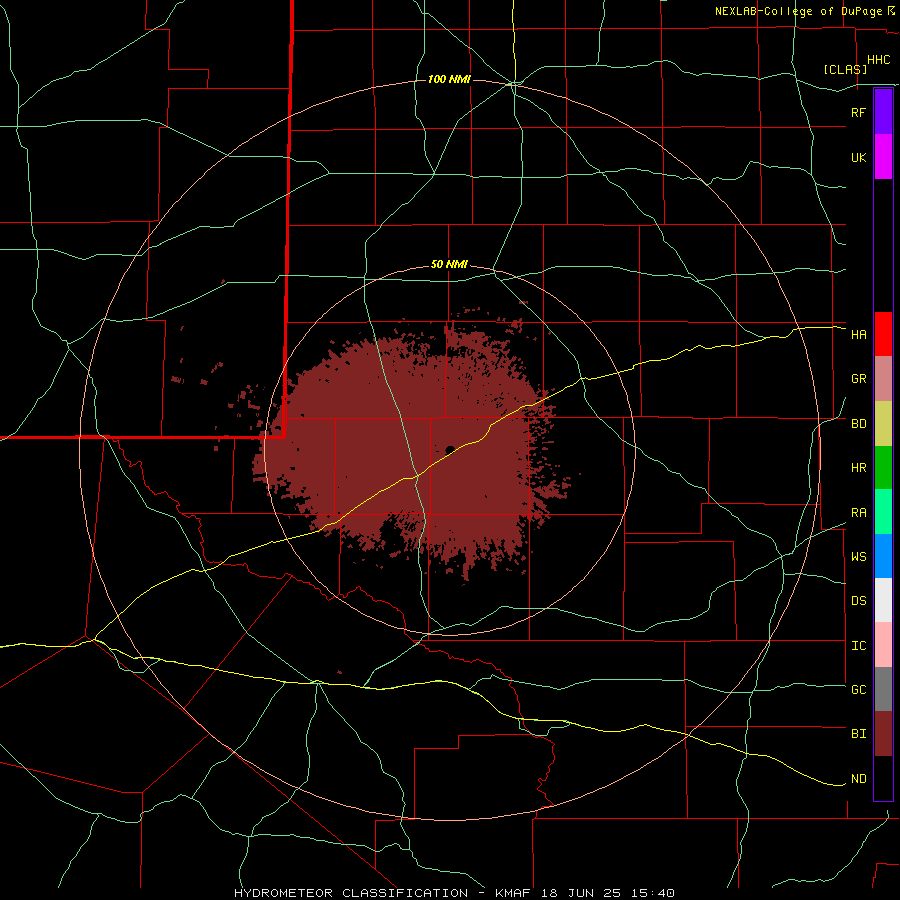Click the 'WS' legend label
Viewport: 900px width, 900px height.
click(859, 557)
